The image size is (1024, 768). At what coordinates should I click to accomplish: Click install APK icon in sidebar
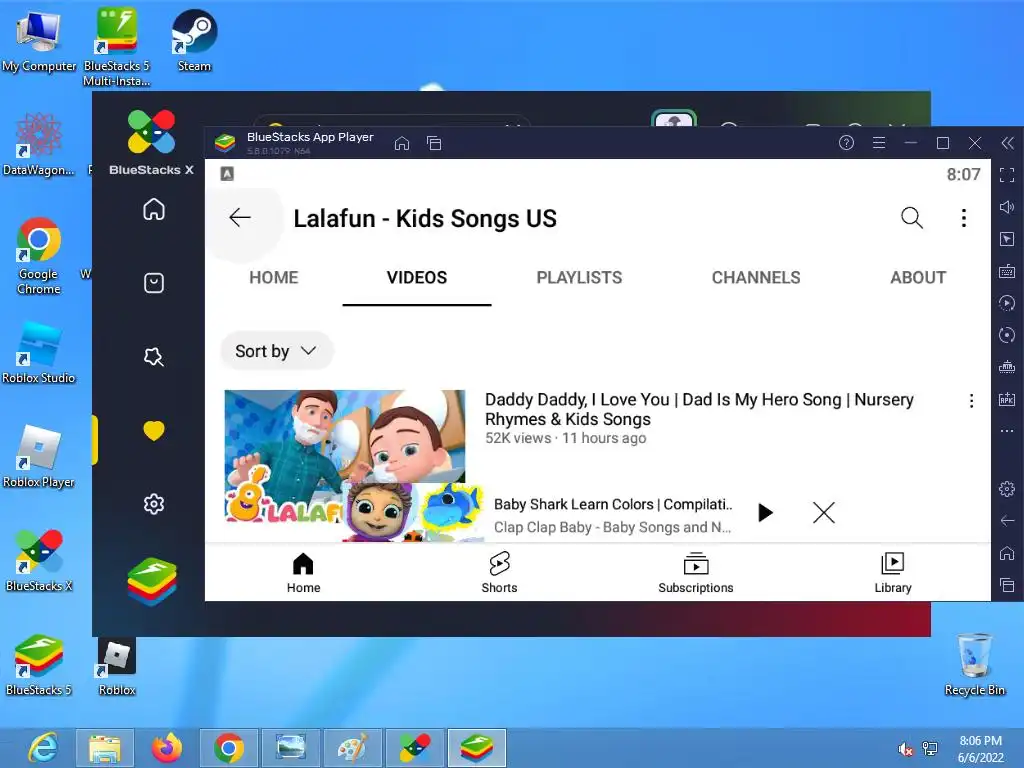1007,399
